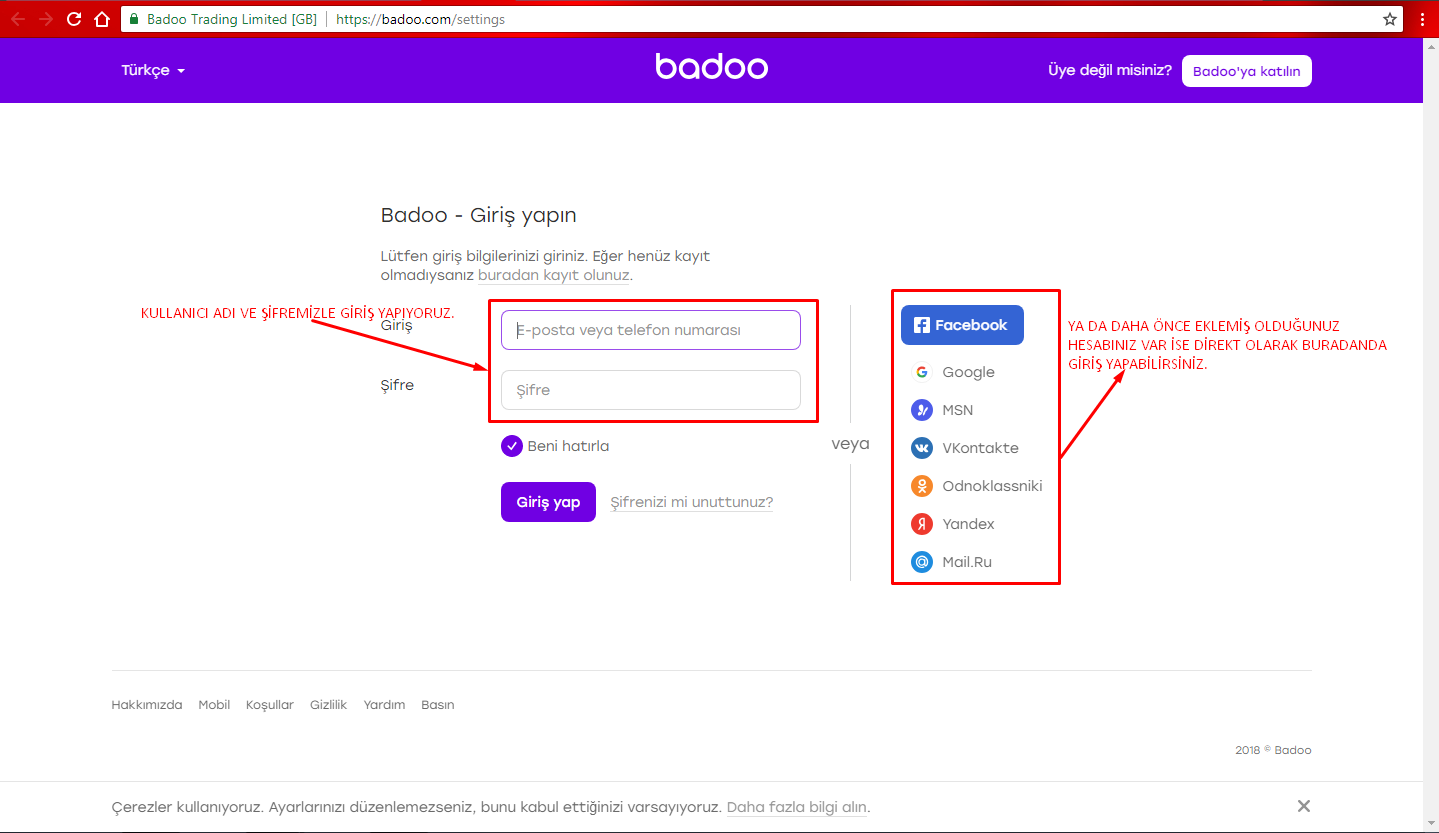Open the Şifrenizi mi unuttunuz? link
1439x833 pixels.
click(692, 502)
